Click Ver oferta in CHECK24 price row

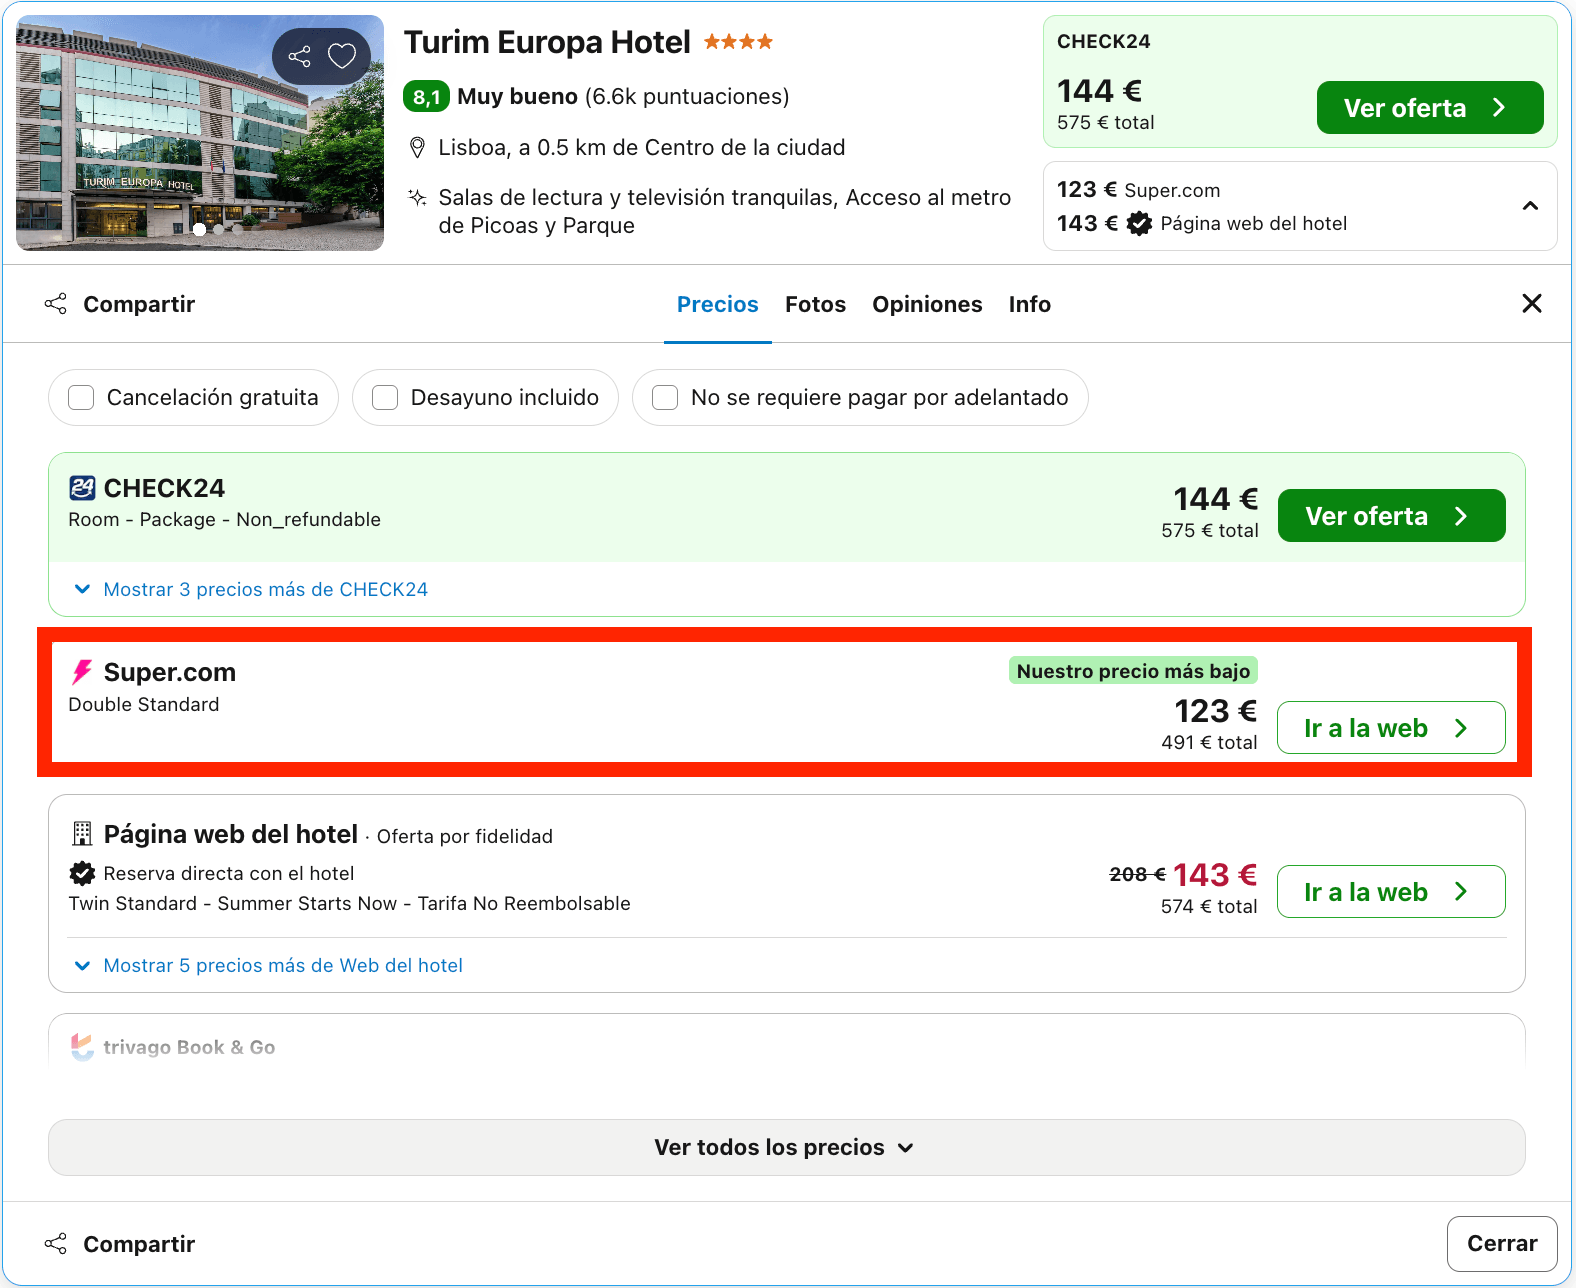pyautogui.click(x=1391, y=516)
